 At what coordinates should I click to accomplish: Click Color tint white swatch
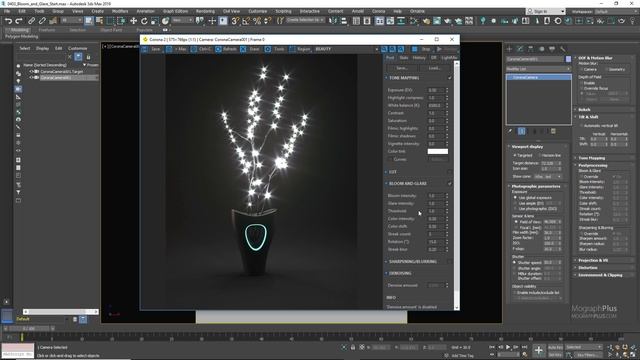[438, 151]
